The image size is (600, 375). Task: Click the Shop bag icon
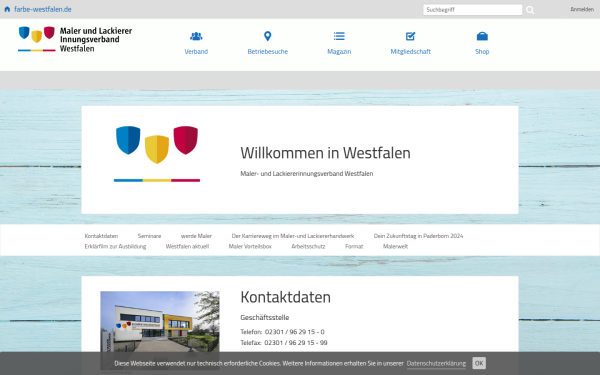coord(482,36)
